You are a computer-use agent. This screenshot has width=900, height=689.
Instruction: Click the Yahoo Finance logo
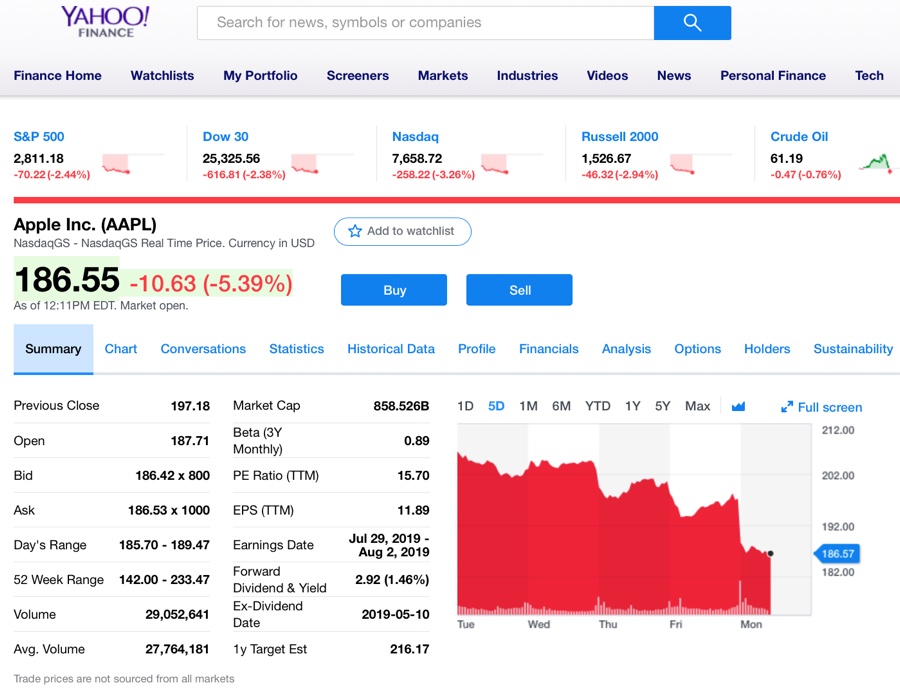pos(105,22)
